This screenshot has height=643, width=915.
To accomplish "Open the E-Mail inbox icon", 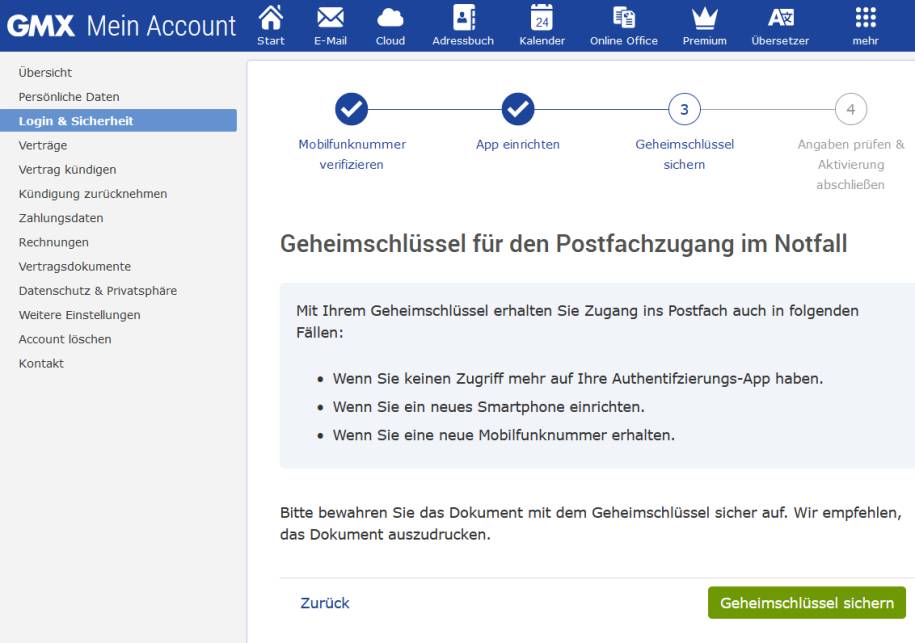I will pyautogui.click(x=331, y=25).
